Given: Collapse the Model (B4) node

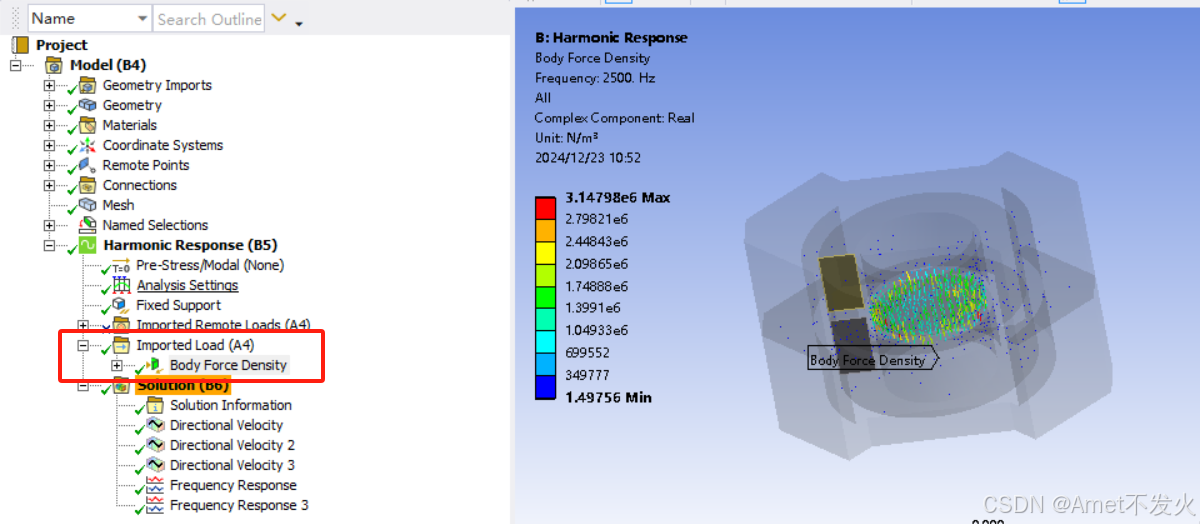Looking at the screenshot, I should coord(15,65).
